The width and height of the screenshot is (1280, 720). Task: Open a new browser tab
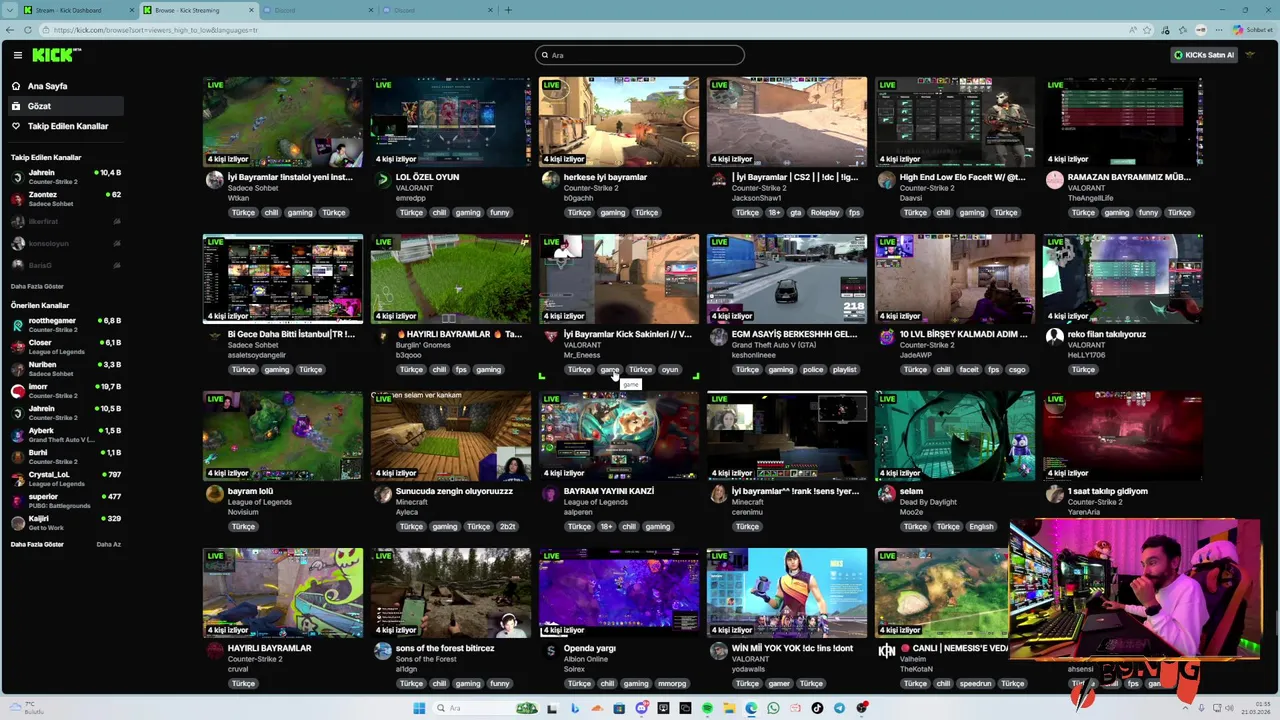pos(508,10)
